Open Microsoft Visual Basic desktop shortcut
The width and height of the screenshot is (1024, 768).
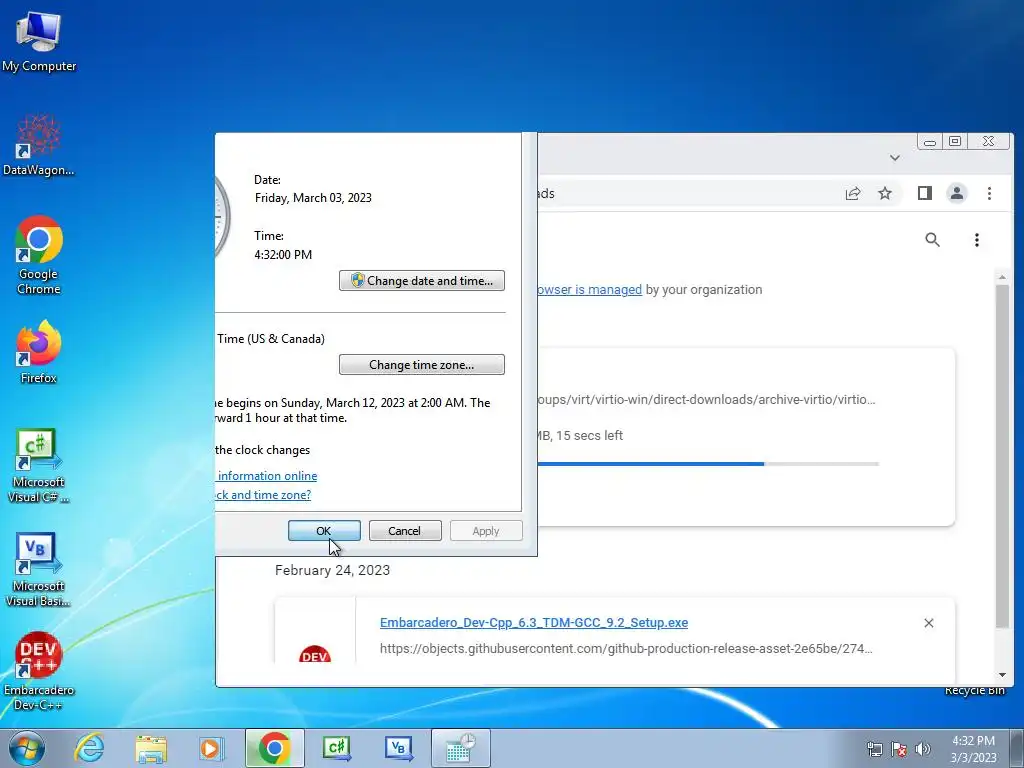click(x=39, y=569)
